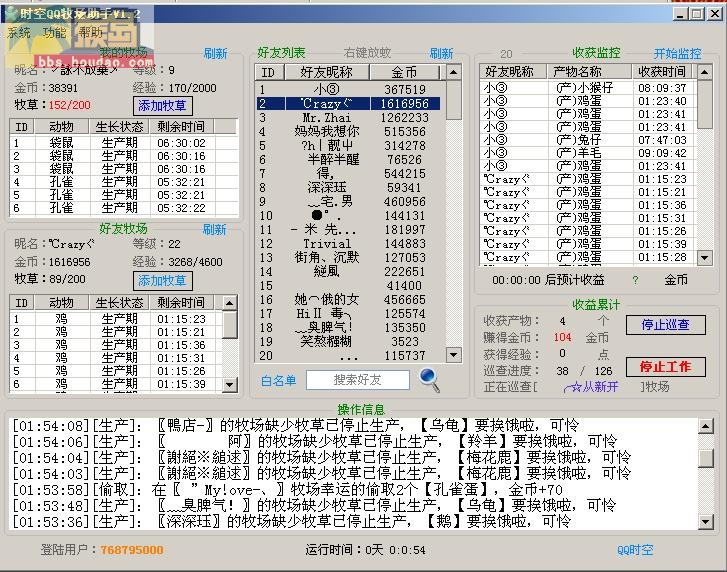Click 开始监控 to start monitoring
The height and width of the screenshot is (572, 727).
677,53
